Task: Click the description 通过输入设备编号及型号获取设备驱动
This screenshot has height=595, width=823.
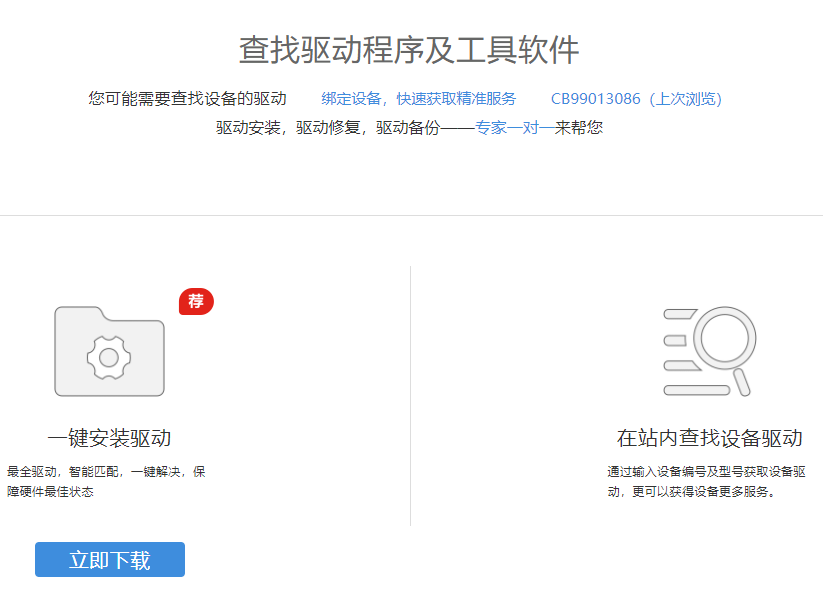Action: pos(706,482)
